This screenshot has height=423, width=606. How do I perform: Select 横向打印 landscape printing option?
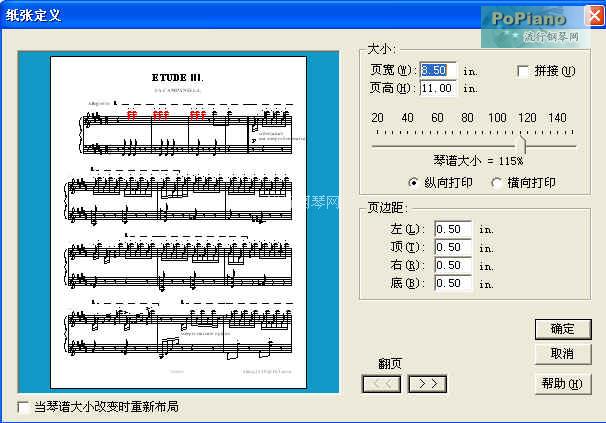coord(498,183)
